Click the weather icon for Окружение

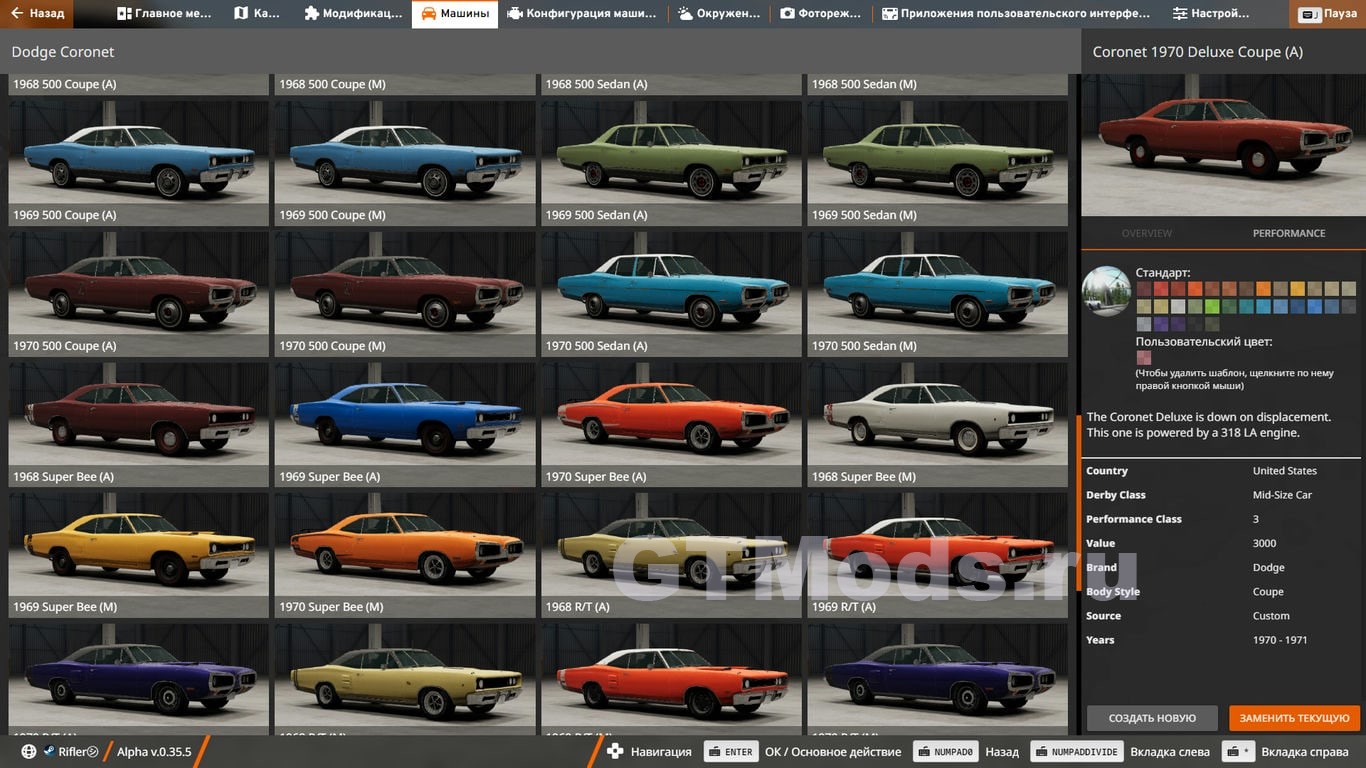(x=685, y=14)
